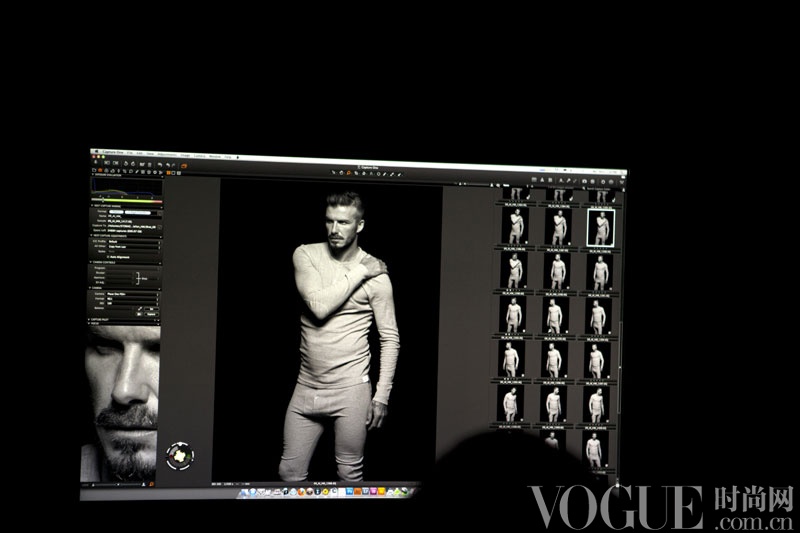Collapse the Next Capture Naming panel
Viewport: 800px width, 533px height.
[x=92, y=205]
